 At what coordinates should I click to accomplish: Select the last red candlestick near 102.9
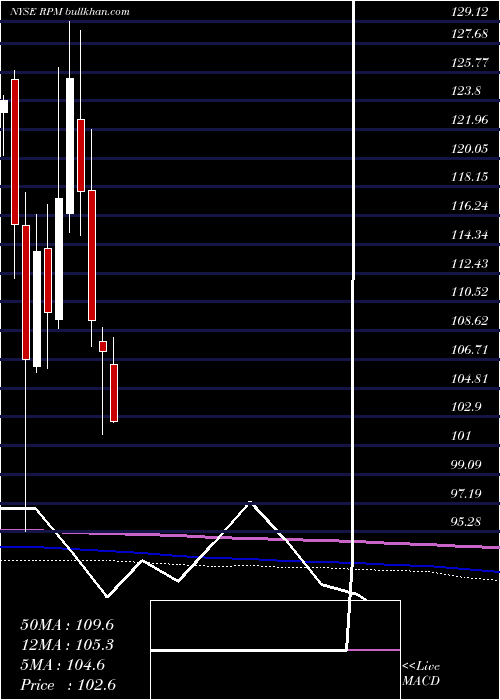[114, 393]
